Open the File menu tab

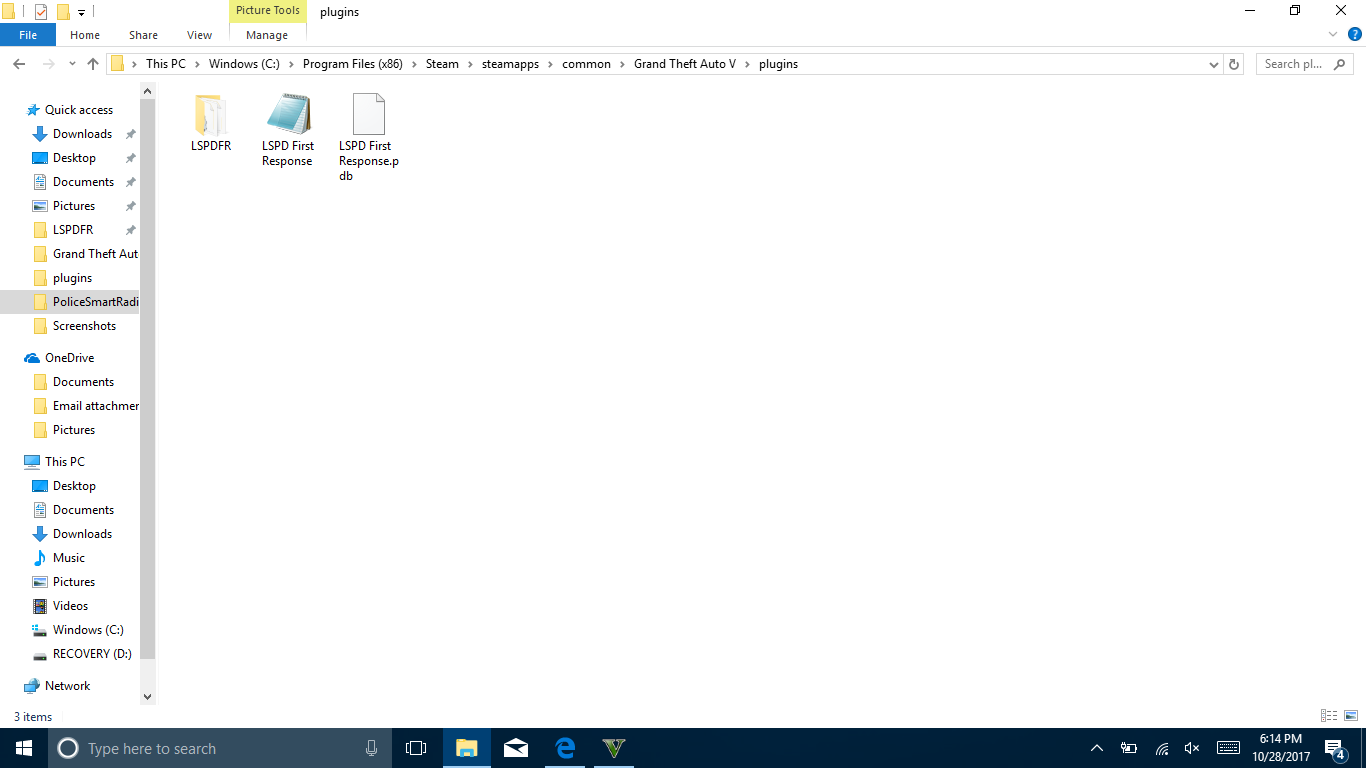click(x=28, y=35)
